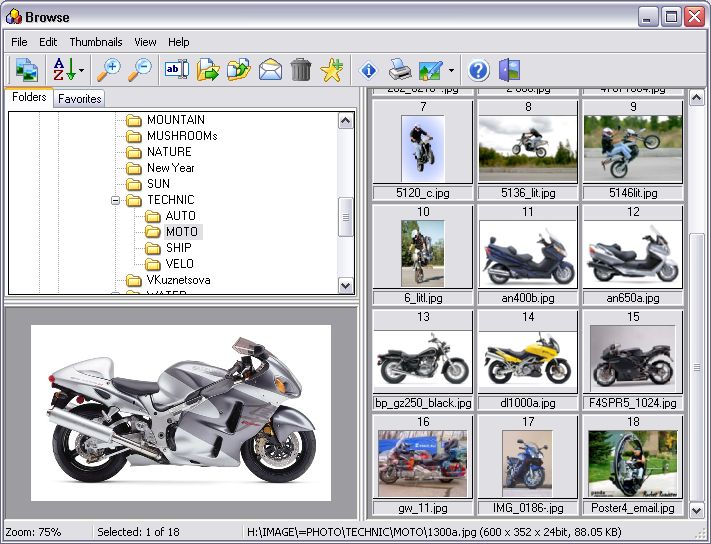The height and width of the screenshot is (544, 711).
Task: Open the Thumbnails menu
Action: click(x=96, y=42)
